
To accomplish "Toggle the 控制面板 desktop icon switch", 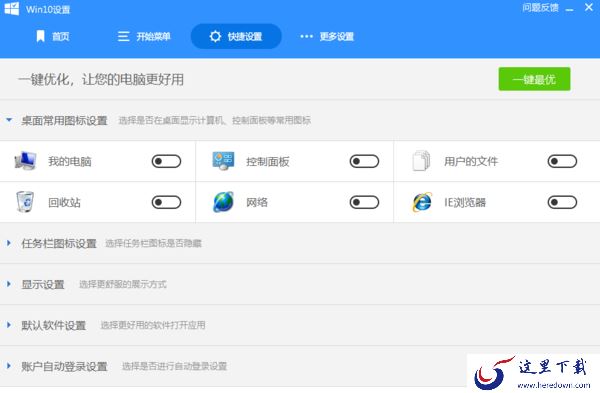I will [364, 161].
